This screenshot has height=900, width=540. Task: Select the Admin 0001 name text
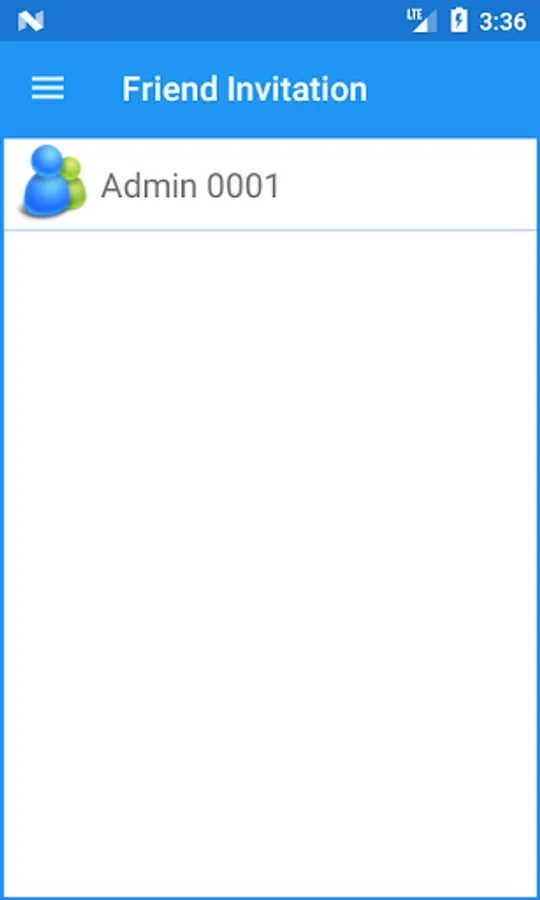coord(190,186)
